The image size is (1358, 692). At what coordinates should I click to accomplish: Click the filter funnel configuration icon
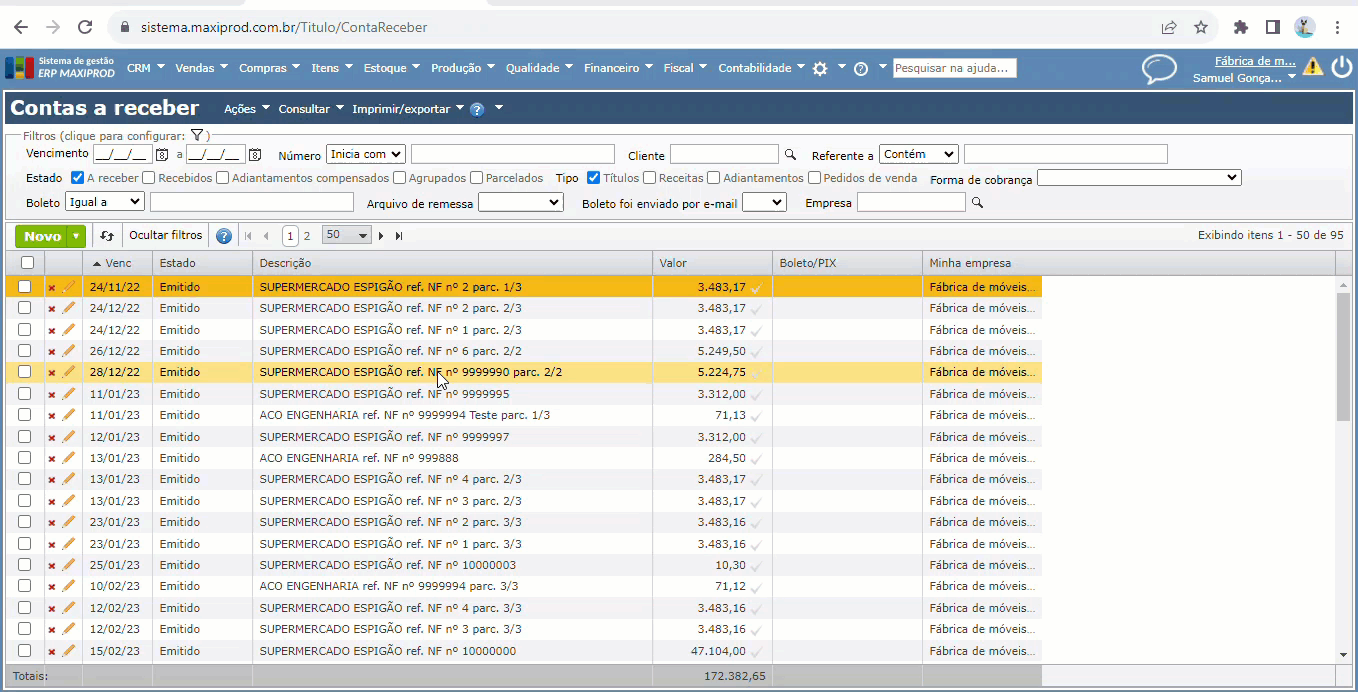pyautogui.click(x=197, y=136)
